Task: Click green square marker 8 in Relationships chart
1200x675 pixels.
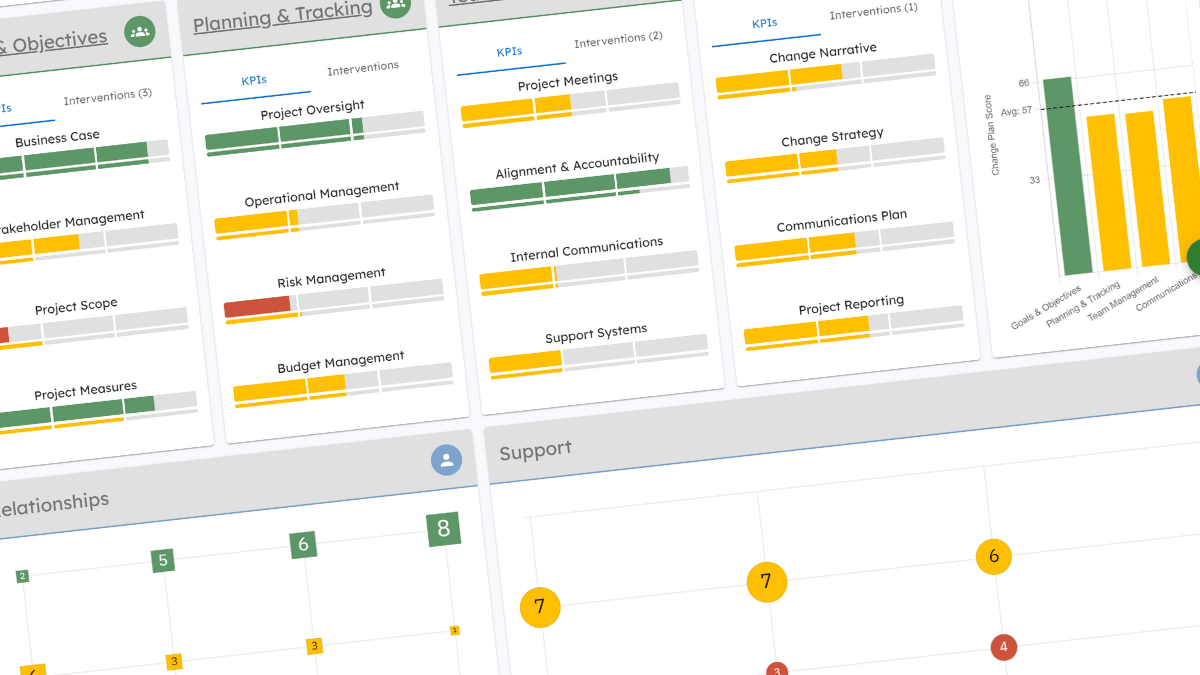Action: 443,529
